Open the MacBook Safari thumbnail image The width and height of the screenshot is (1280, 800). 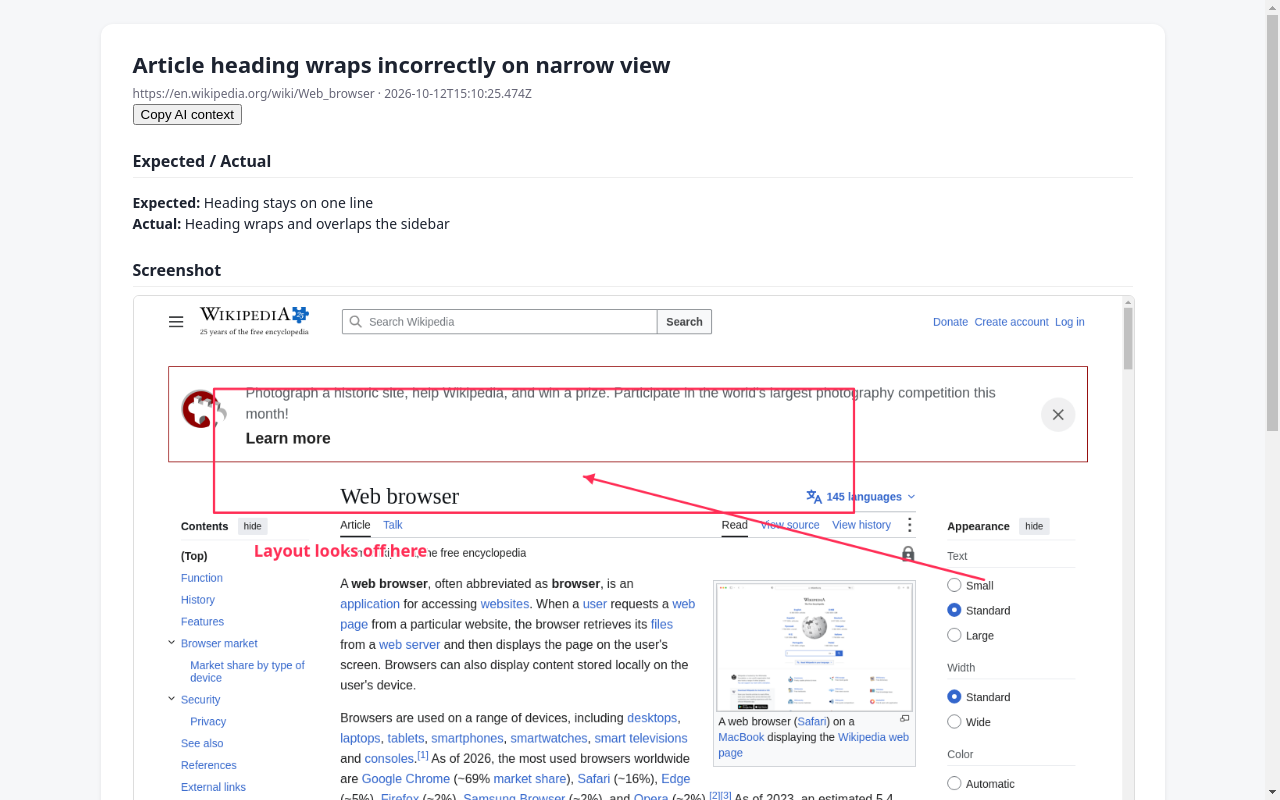[x=814, y=647]
